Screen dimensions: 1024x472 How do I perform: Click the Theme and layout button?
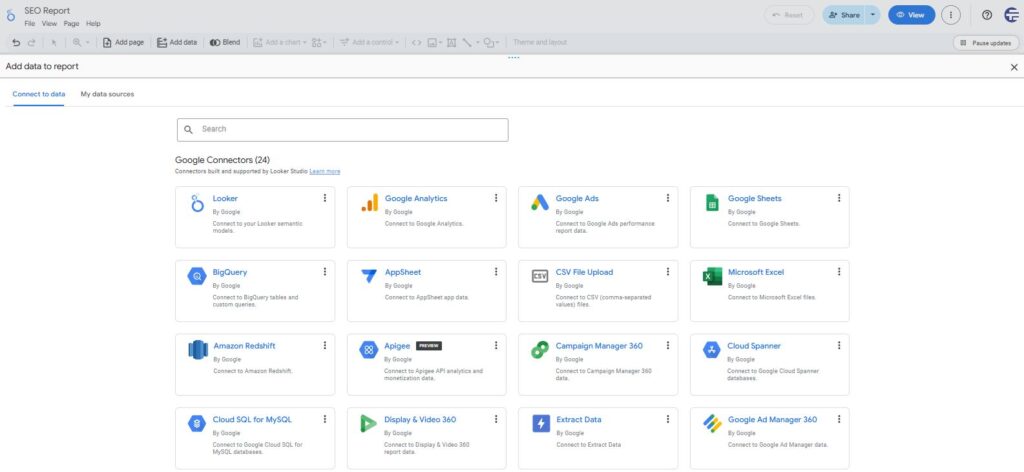click(539, 42)
